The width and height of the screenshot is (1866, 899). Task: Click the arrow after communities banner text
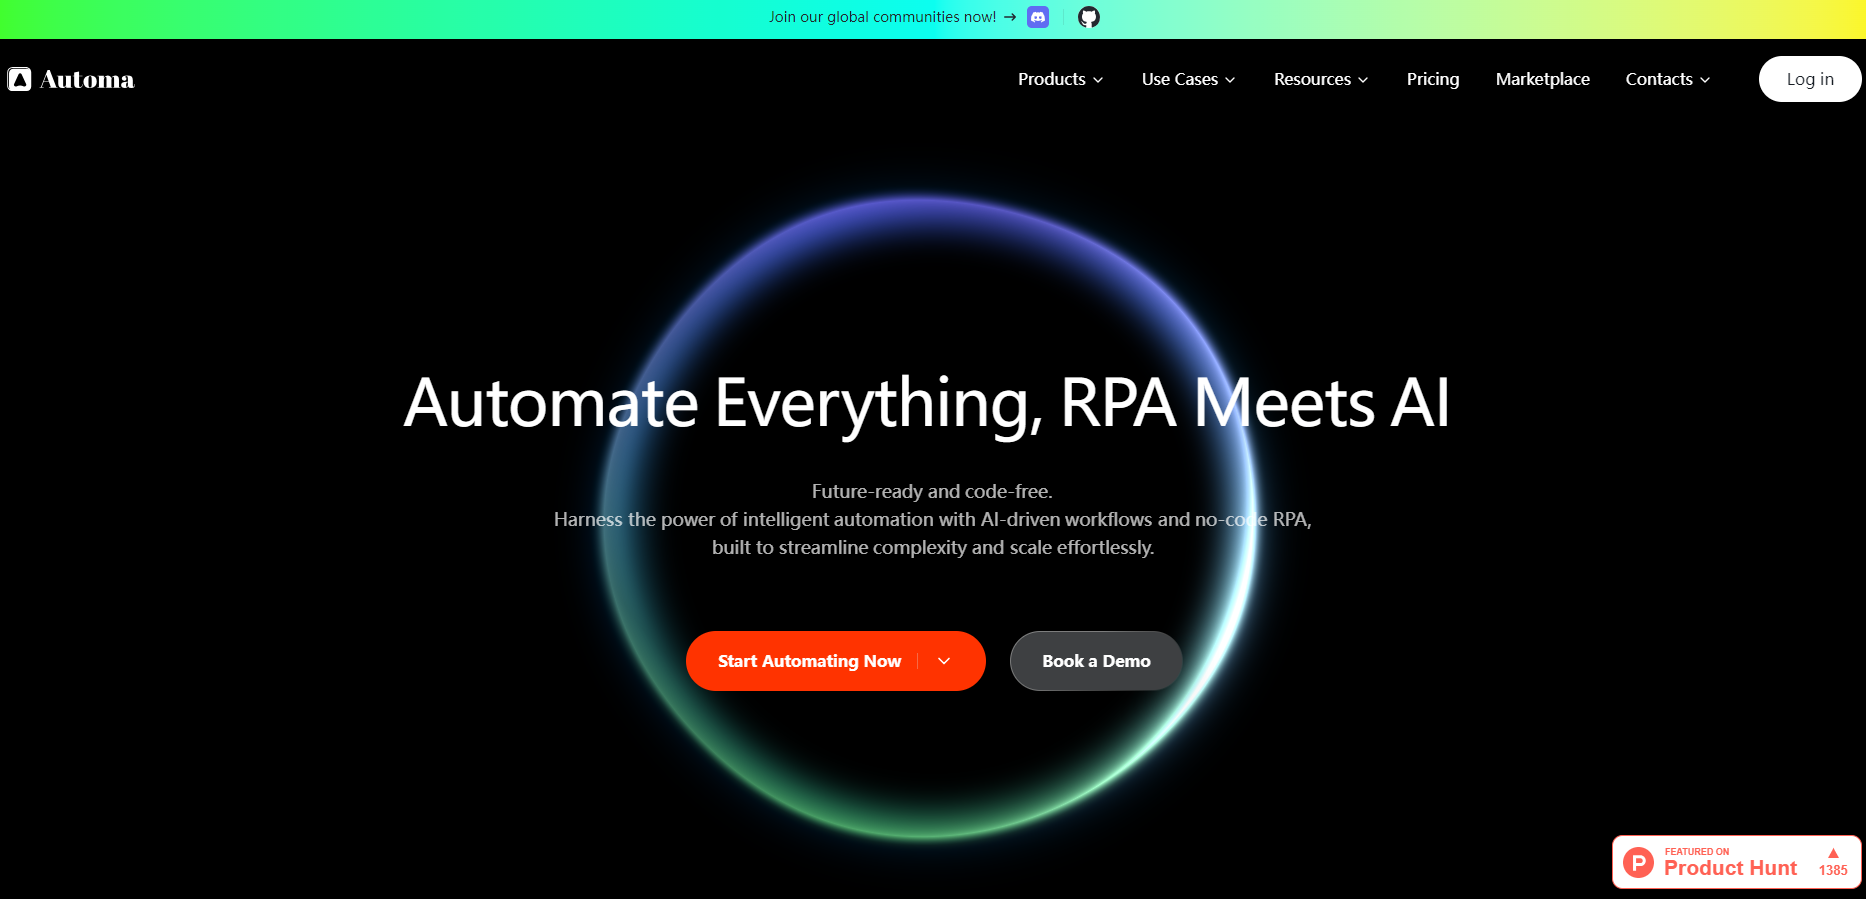1010,17
